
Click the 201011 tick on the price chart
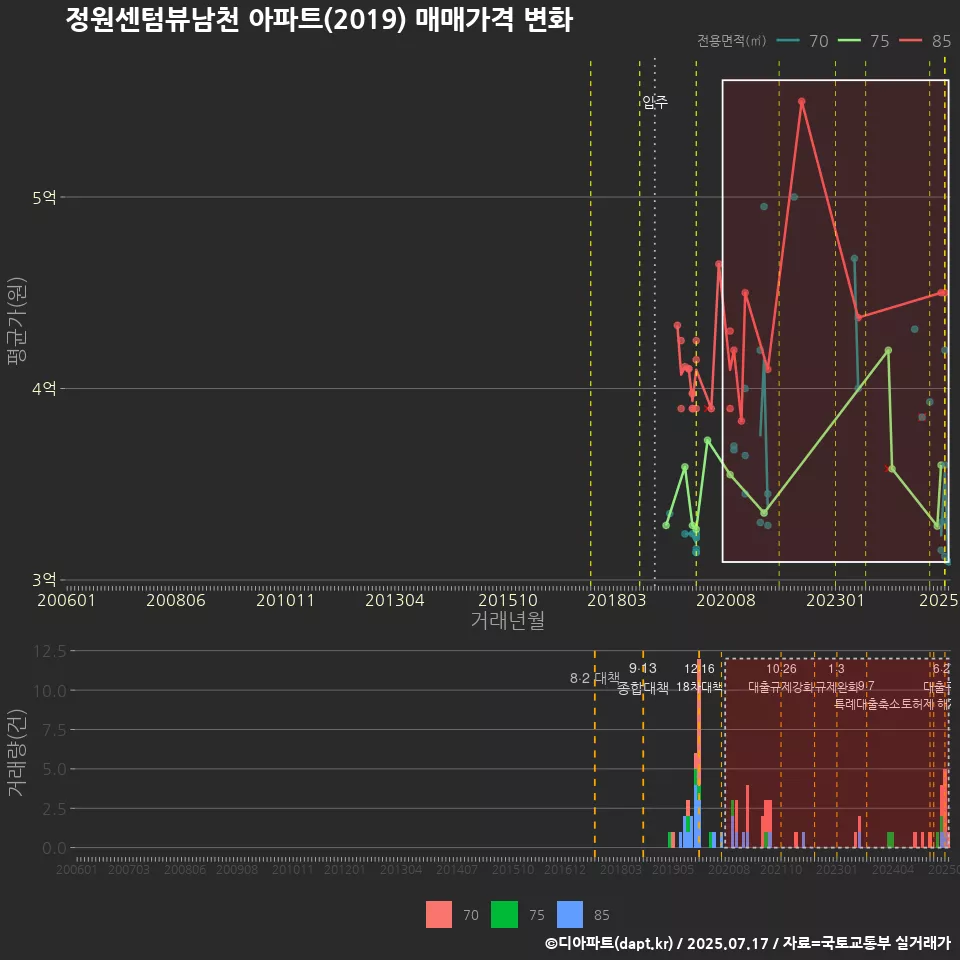click(285, 600)
